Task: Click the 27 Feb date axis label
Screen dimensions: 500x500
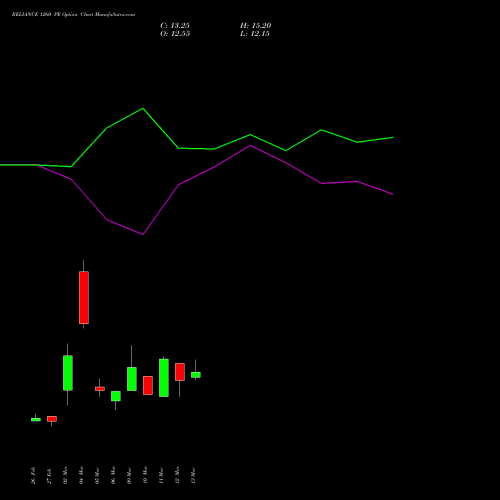Action: [49, 476]
